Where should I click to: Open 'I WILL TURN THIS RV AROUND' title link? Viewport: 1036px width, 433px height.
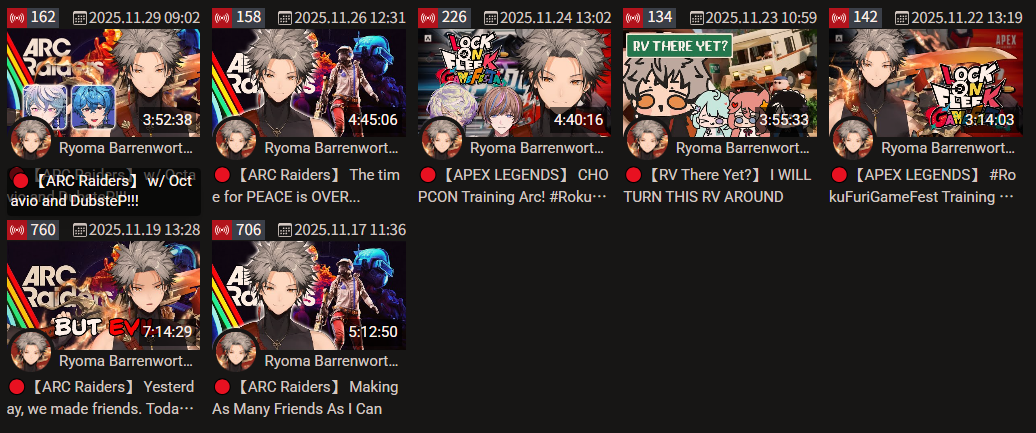718,186
